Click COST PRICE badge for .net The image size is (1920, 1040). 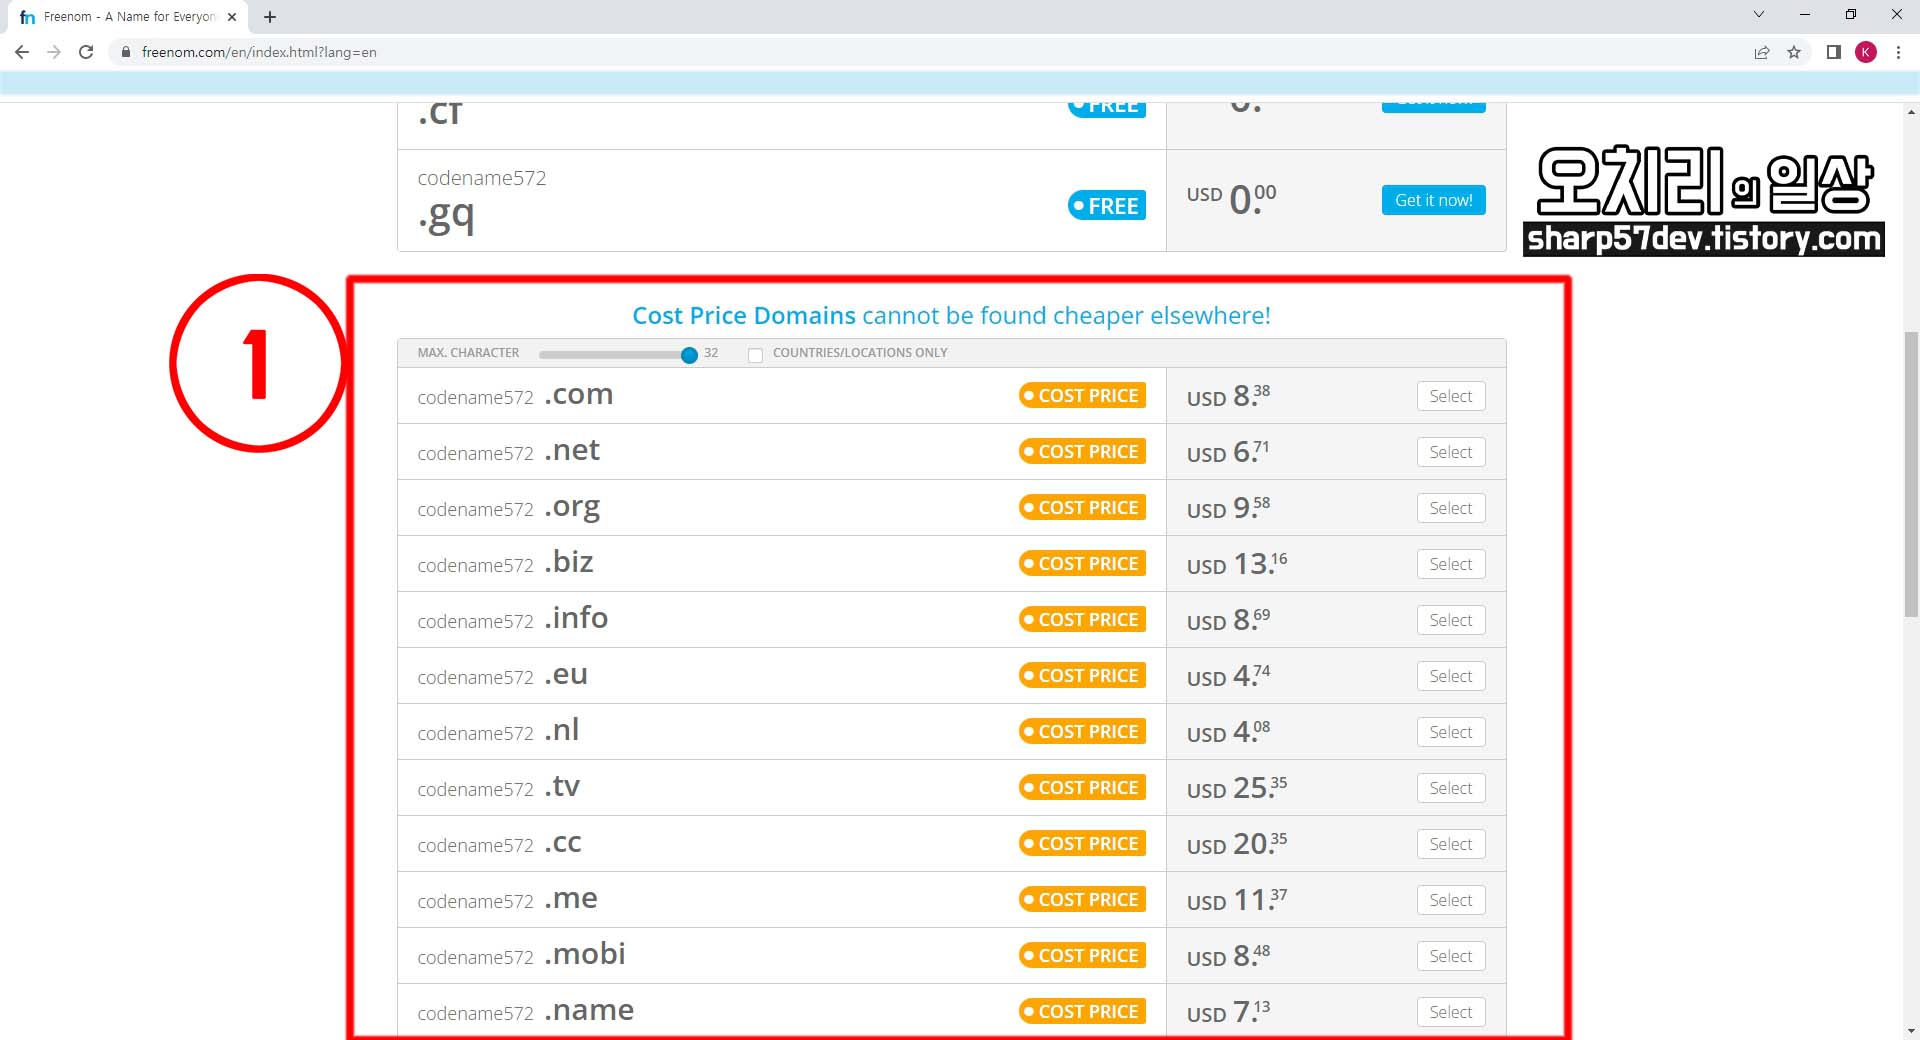click(x=1082, y=452)
